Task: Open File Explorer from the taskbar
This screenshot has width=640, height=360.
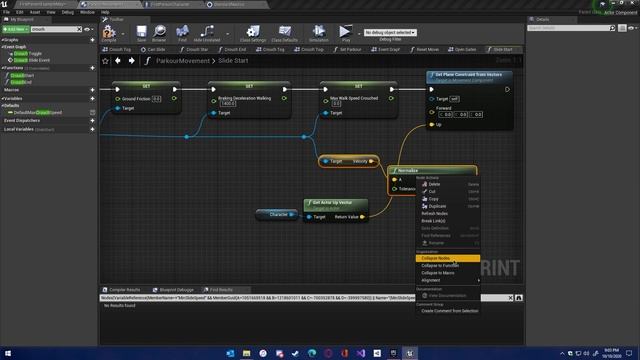Action: pyautogui.click(x=247, y=353)
